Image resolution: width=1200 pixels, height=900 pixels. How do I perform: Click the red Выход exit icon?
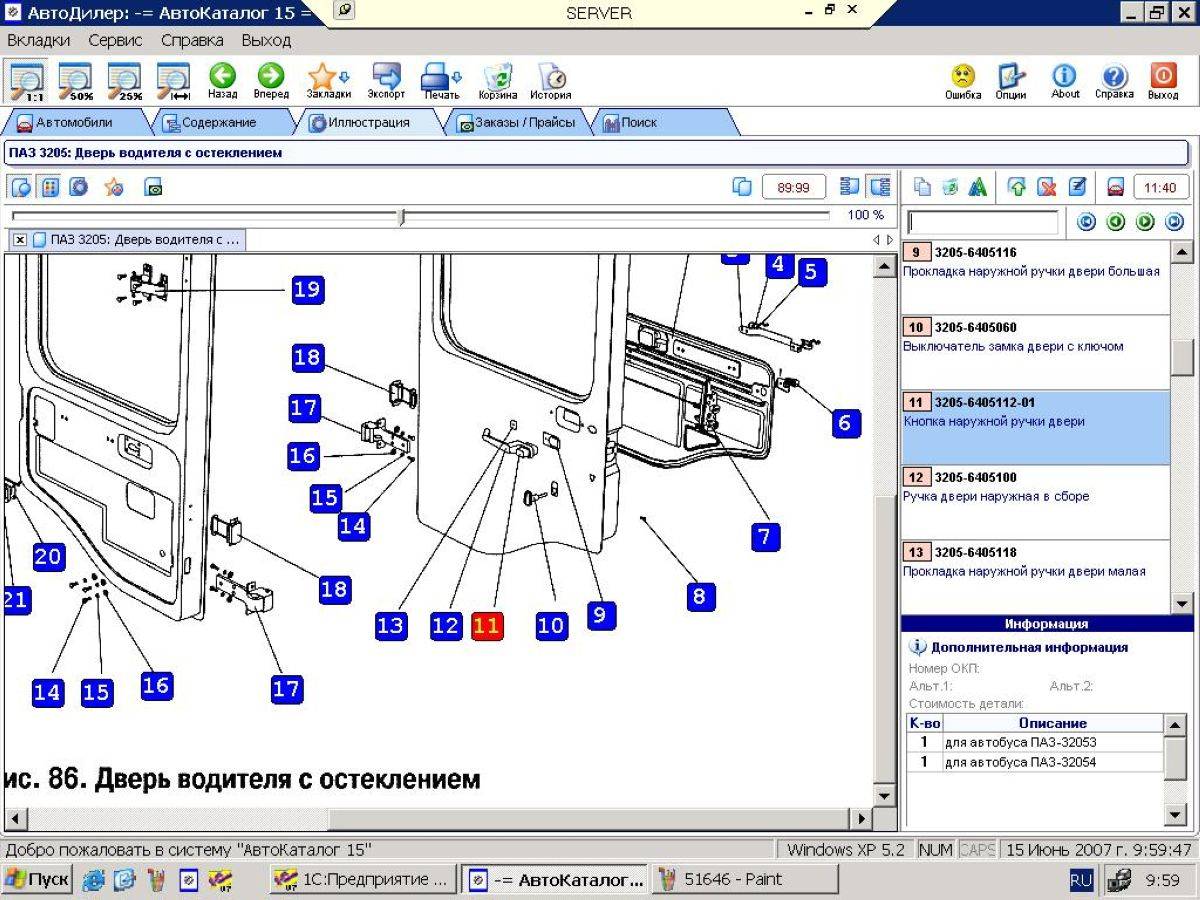[x=1163, y=80]
